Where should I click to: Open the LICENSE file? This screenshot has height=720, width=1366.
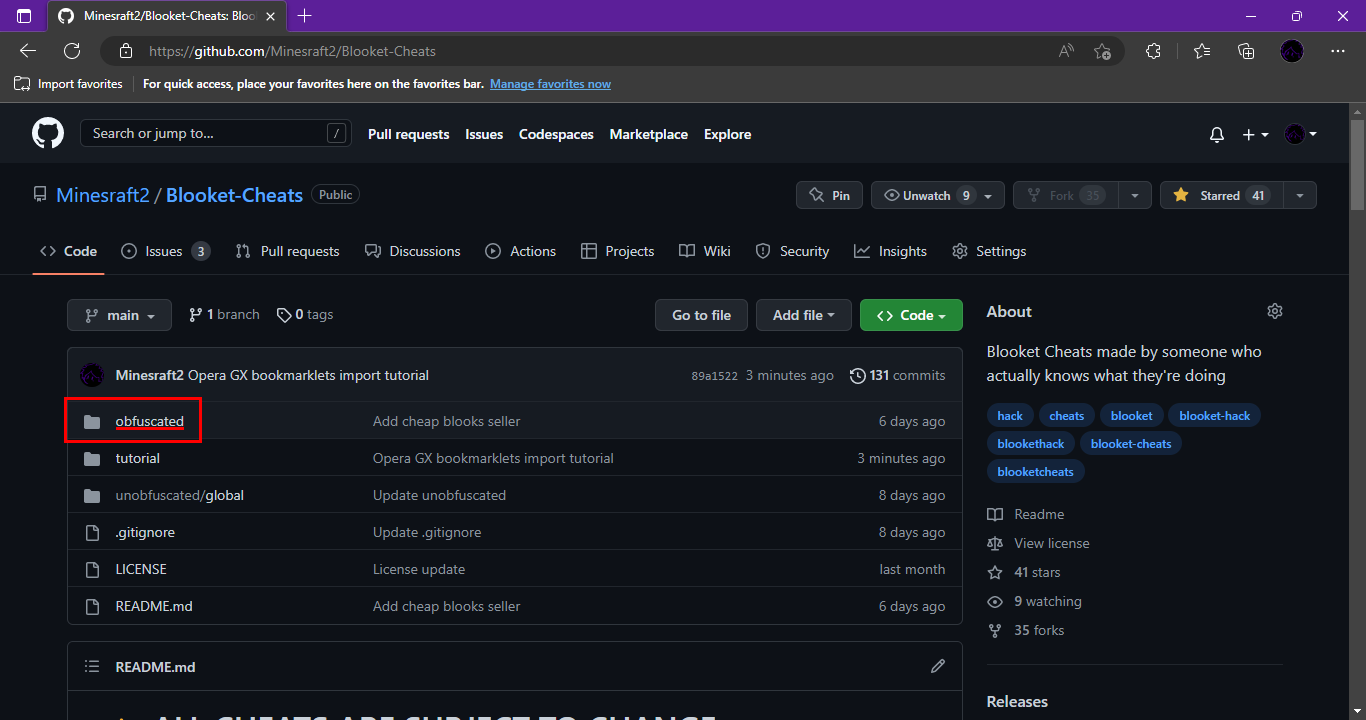pos(141,569)
